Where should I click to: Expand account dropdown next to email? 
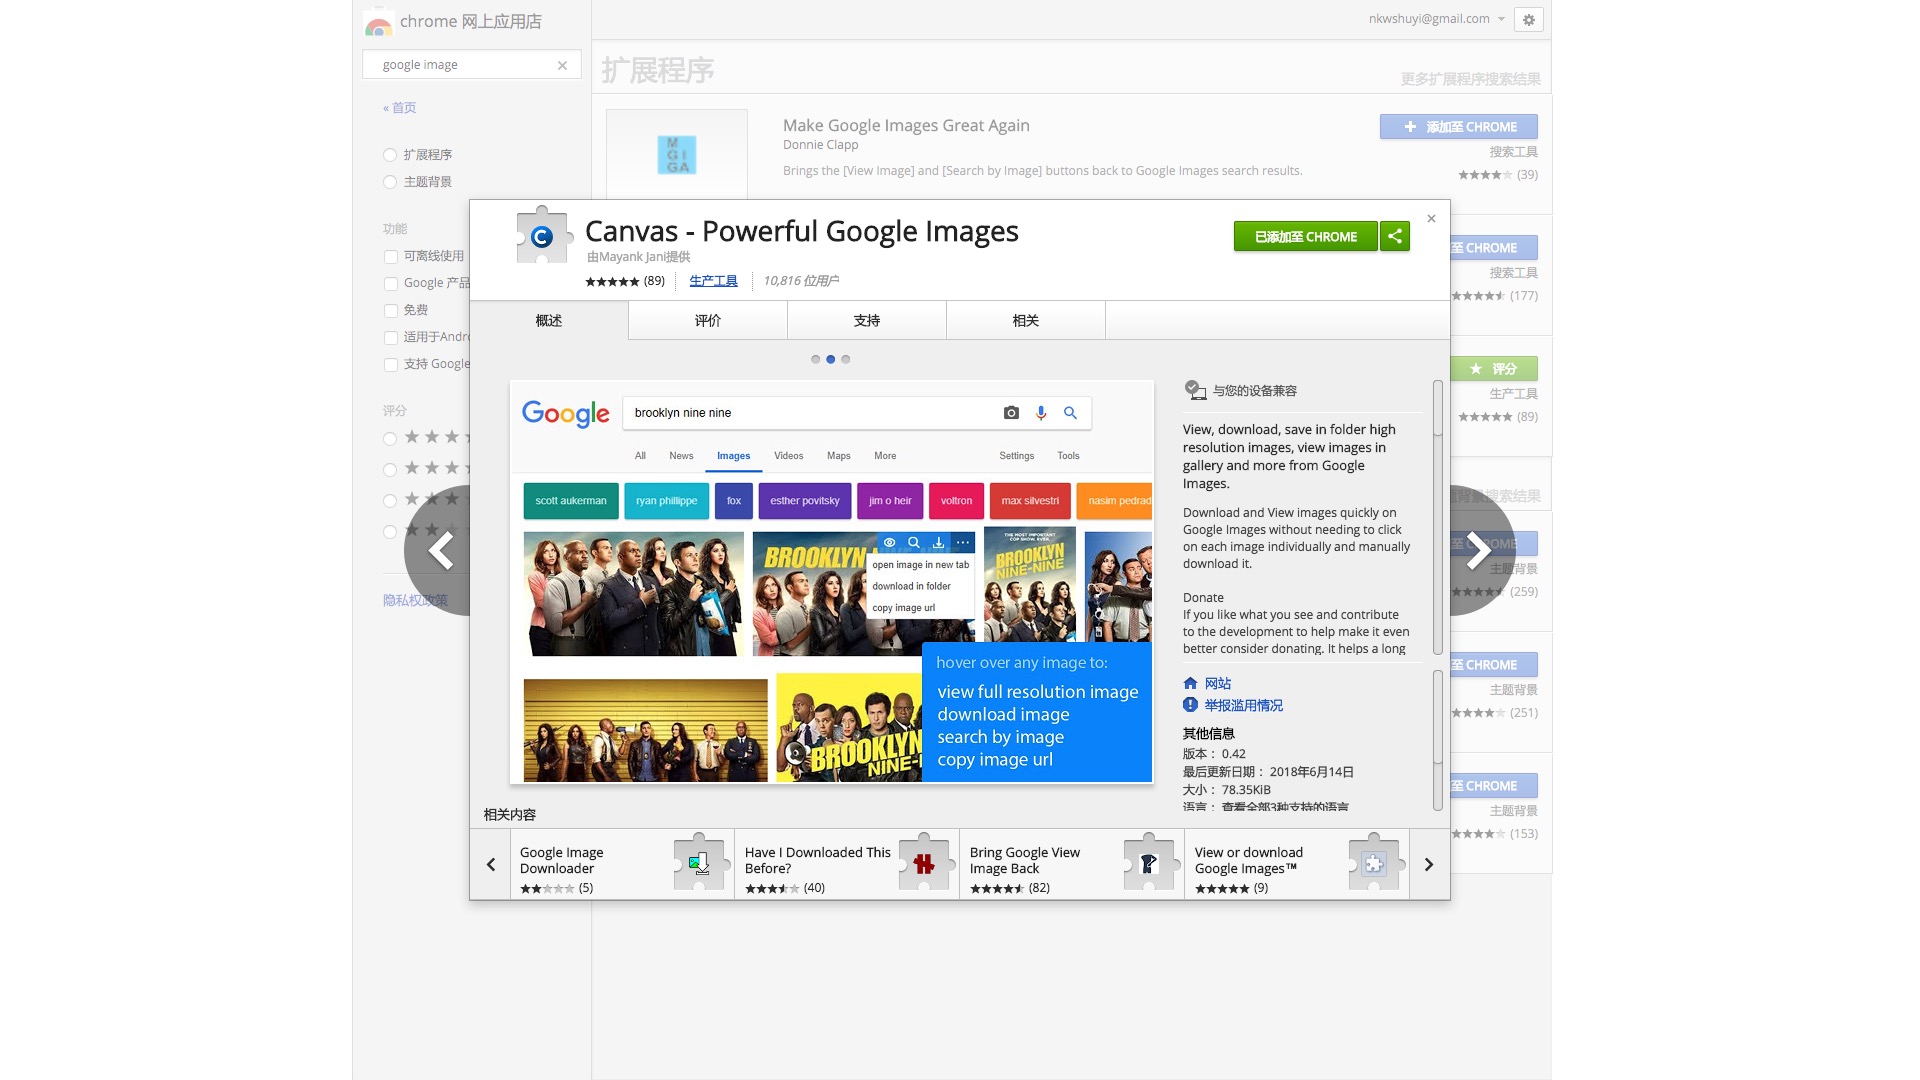(x=1501, y=19)
